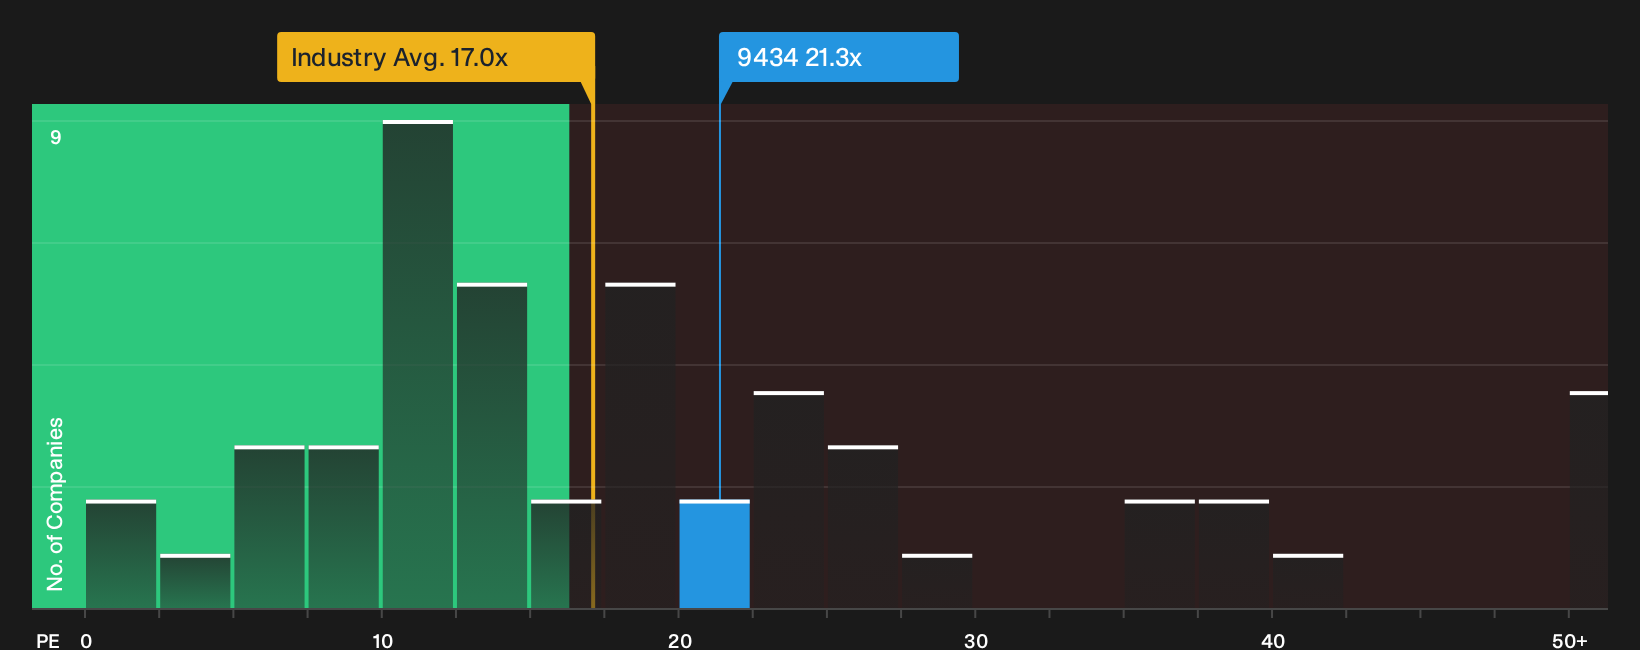The height and width of the screenshot is (650, 1640).
Task: Click the Industry Avg. 17.0x label
Action: 436,57
